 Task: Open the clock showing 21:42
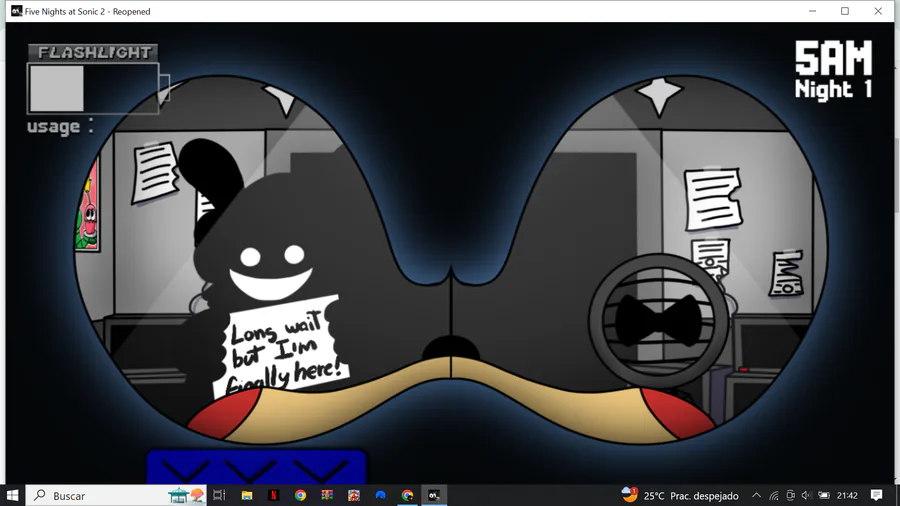click(847, 495)
